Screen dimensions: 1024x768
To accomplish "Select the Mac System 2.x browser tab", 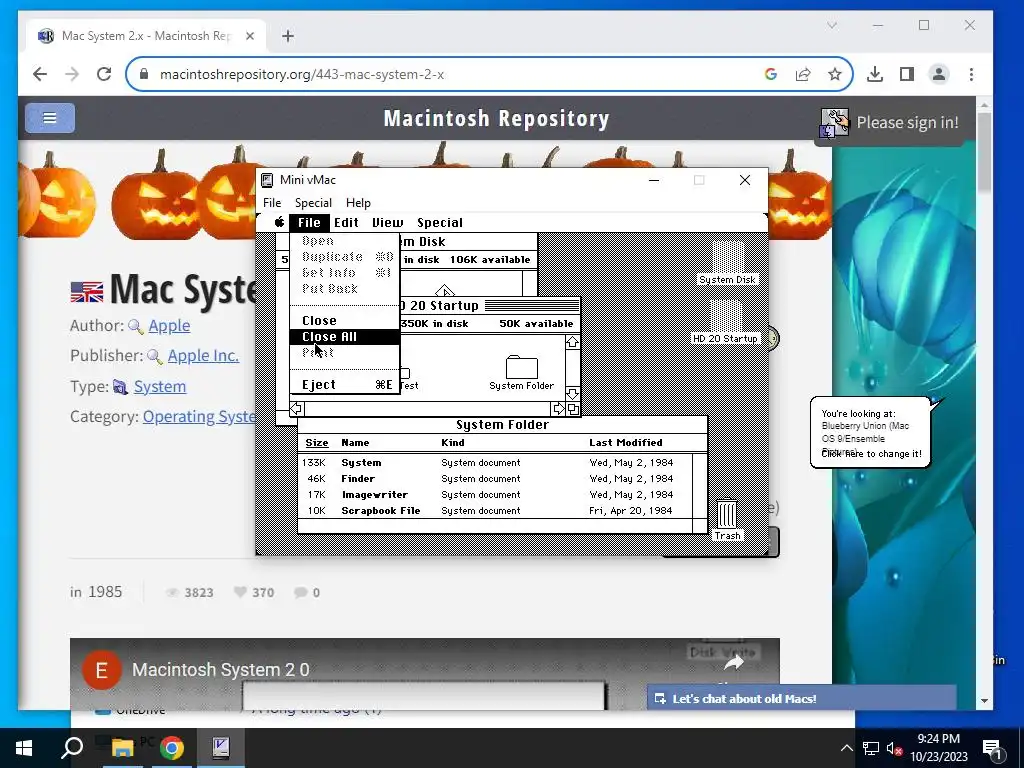I will pyautogui.click(x=146, y=36).
